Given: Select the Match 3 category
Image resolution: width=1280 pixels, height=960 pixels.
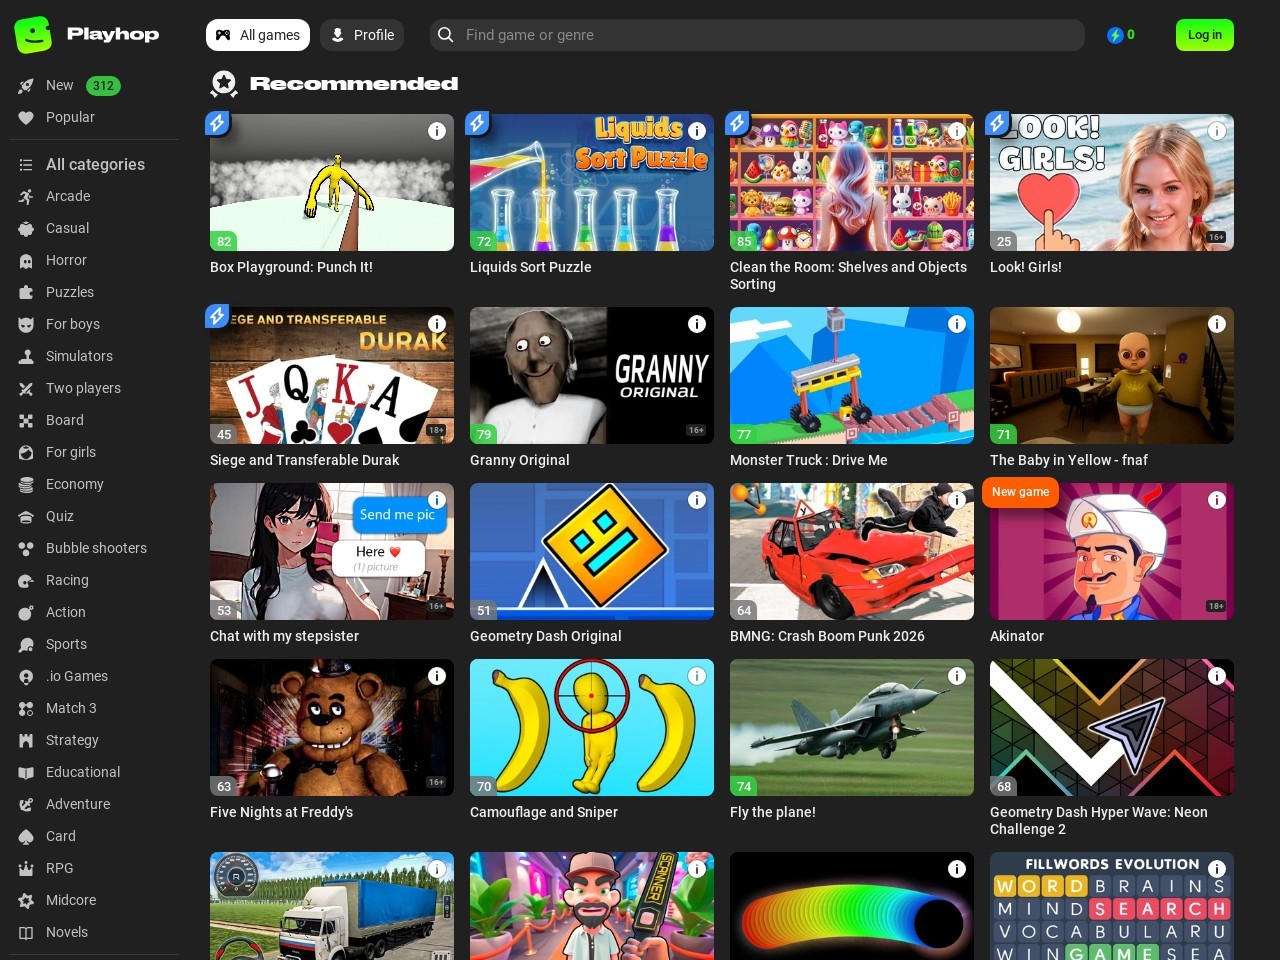Looking at the screenshot, I should [71, 709].
